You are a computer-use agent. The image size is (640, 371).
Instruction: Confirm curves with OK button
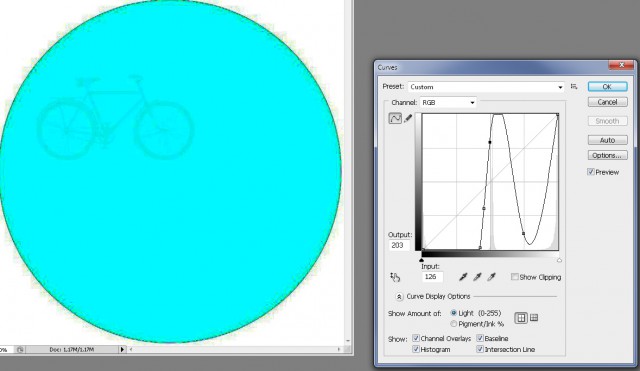(607, 87)
